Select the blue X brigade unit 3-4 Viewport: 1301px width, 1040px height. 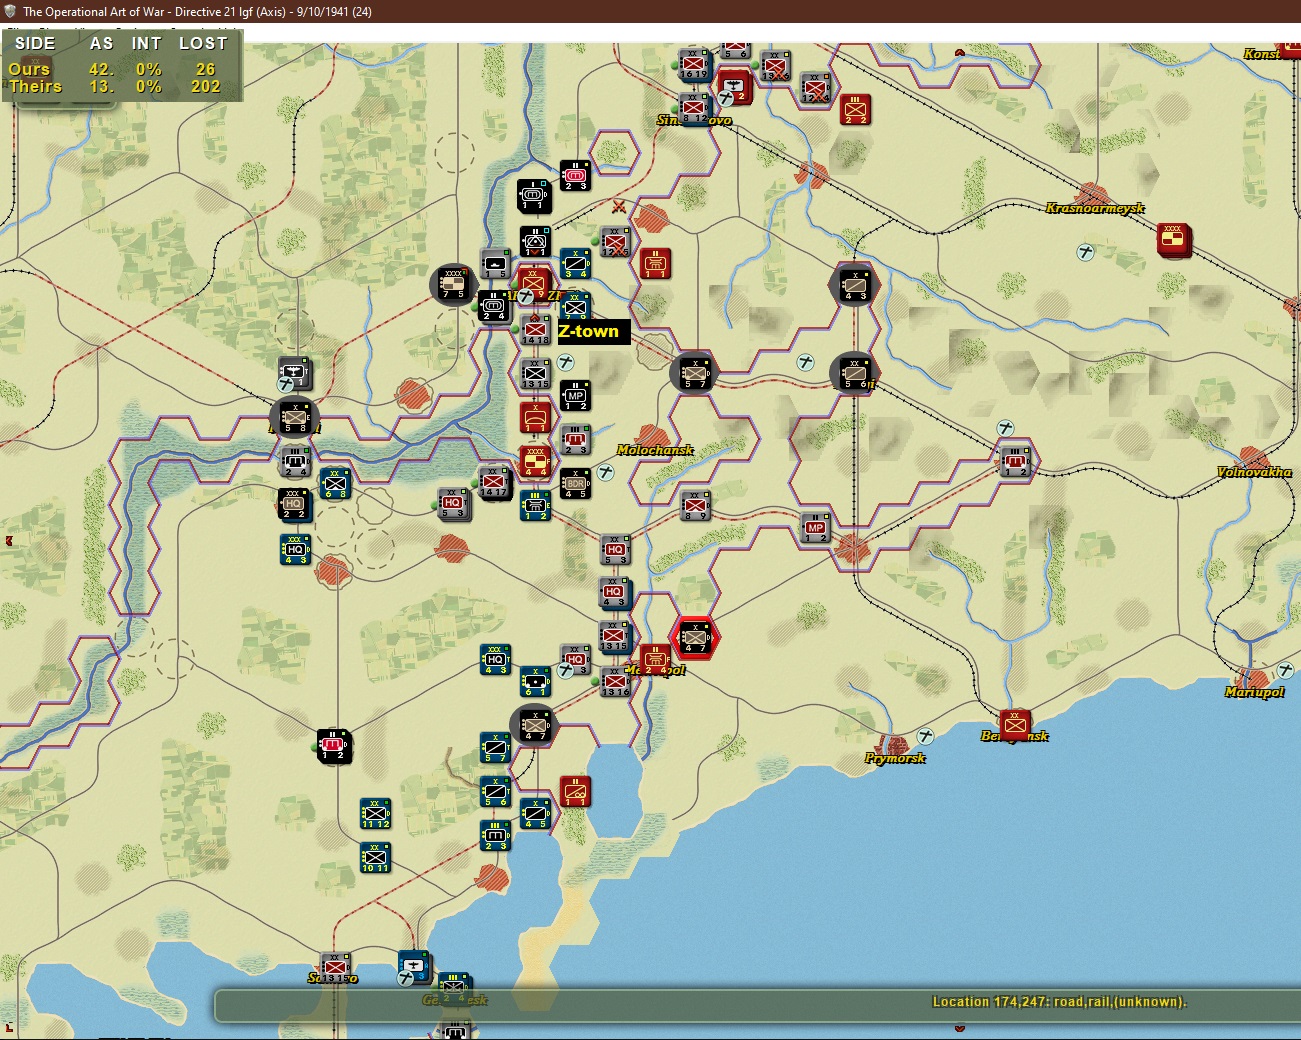tap(576, 264)
